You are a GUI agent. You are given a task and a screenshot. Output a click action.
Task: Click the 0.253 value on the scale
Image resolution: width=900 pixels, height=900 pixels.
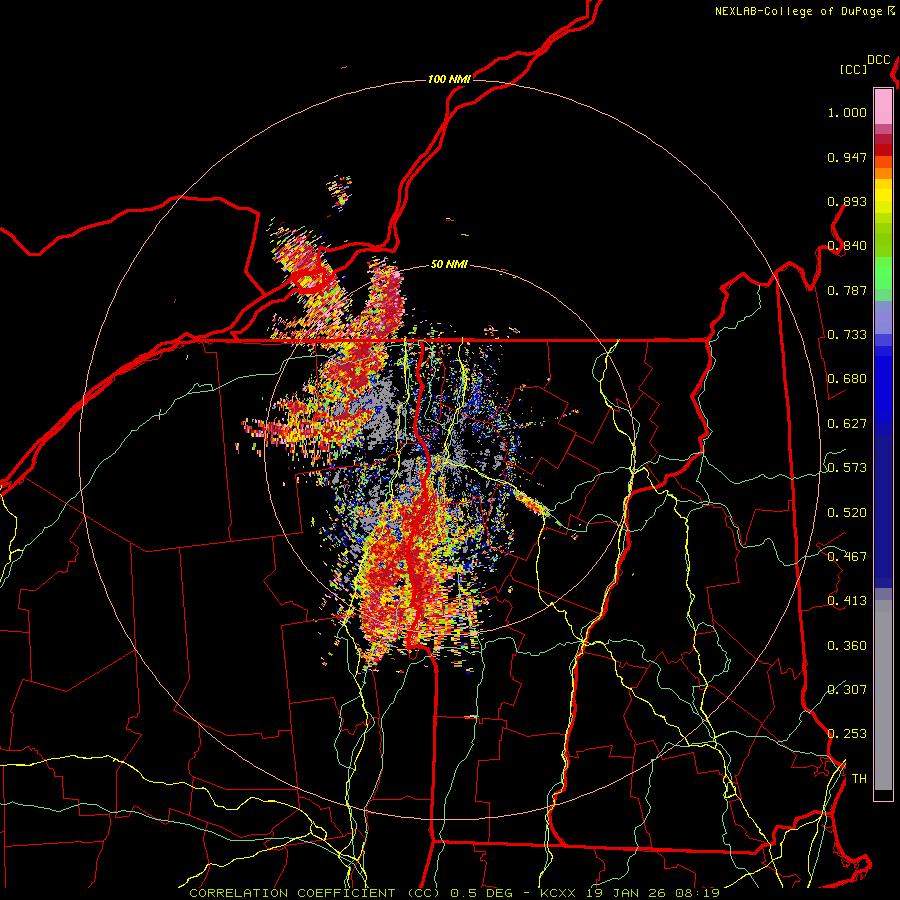(847, 734)
